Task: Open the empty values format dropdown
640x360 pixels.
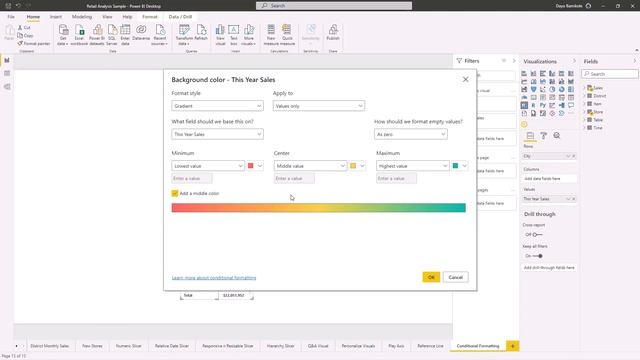Action: pyautogui.click(x=411, y=134)
